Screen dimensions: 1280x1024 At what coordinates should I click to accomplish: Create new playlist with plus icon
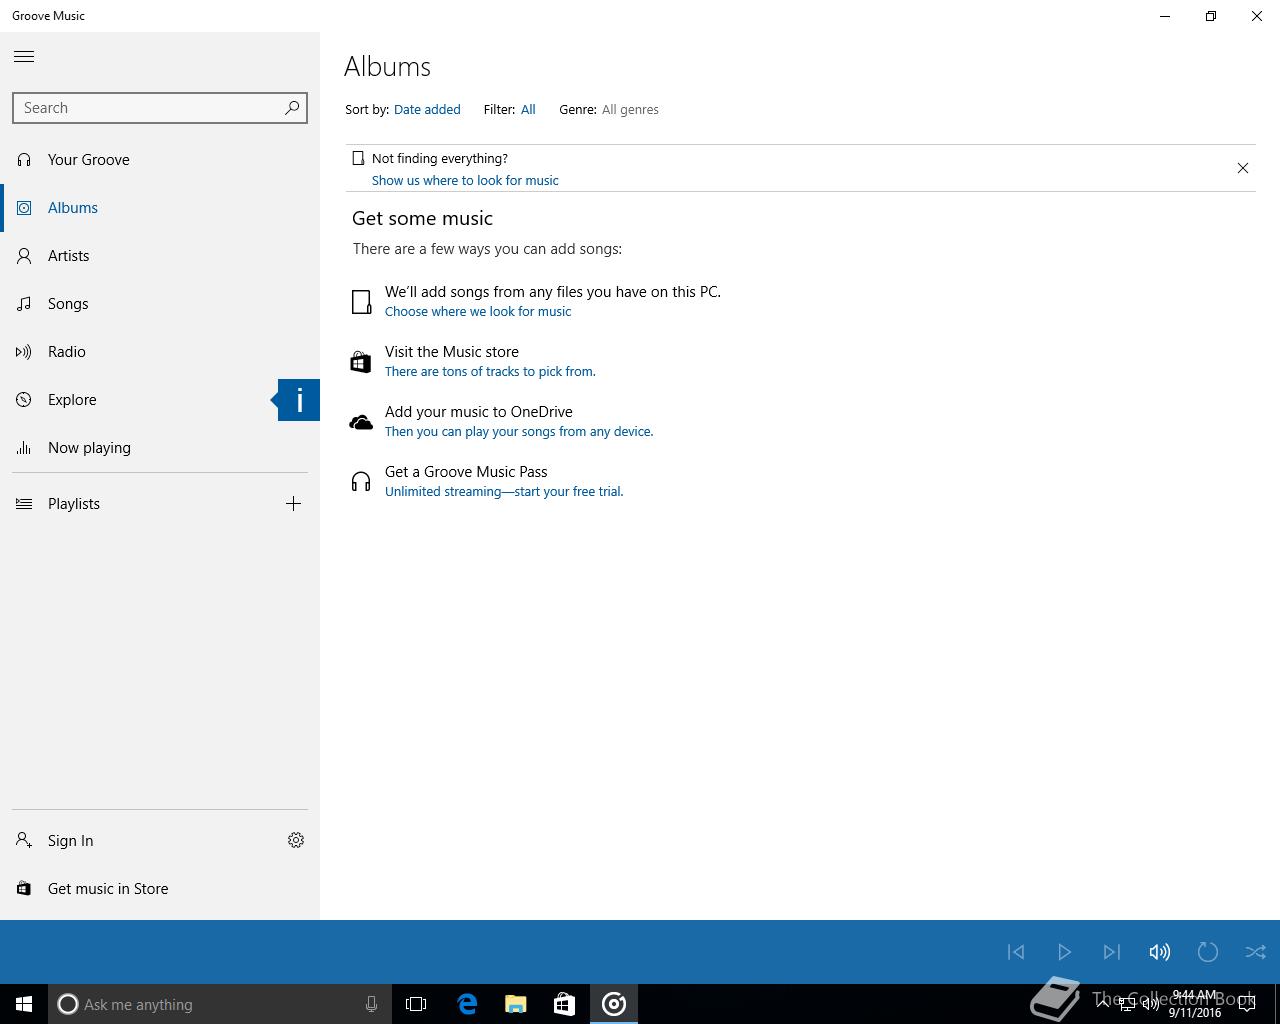click(293, 504)
